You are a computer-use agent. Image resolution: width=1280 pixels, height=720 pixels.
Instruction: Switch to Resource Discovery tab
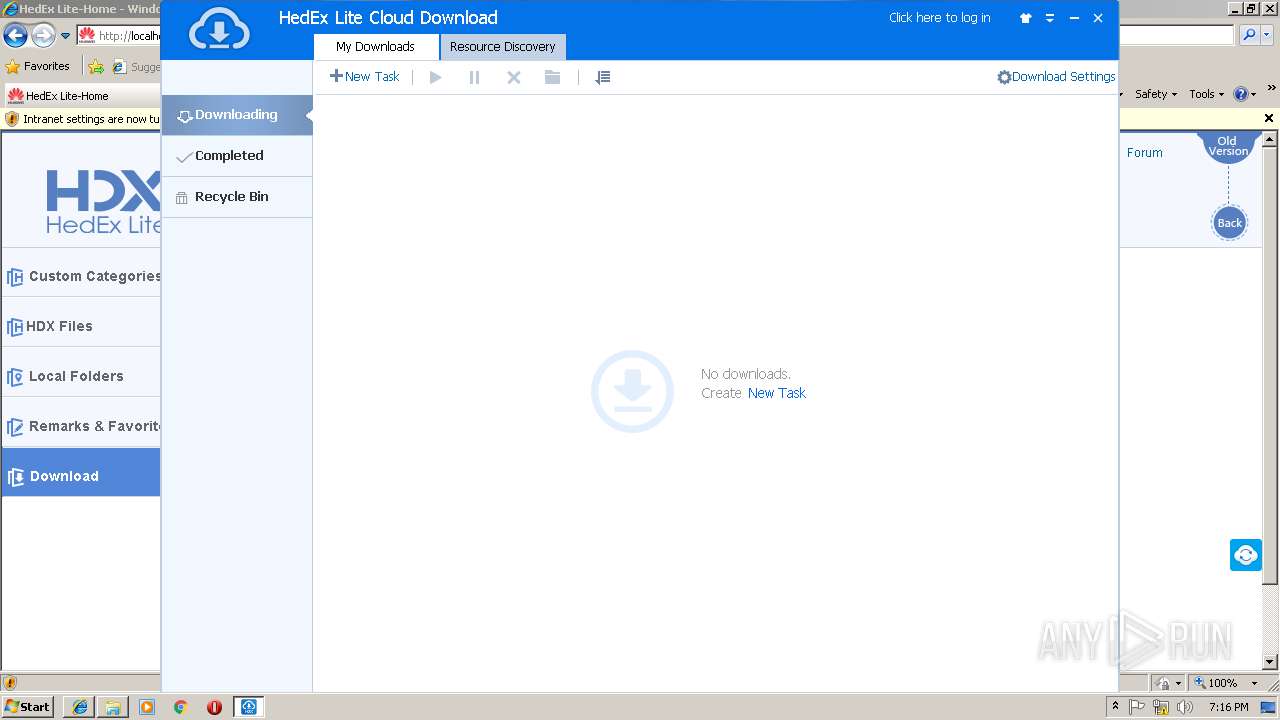click(x=502, y=47)
